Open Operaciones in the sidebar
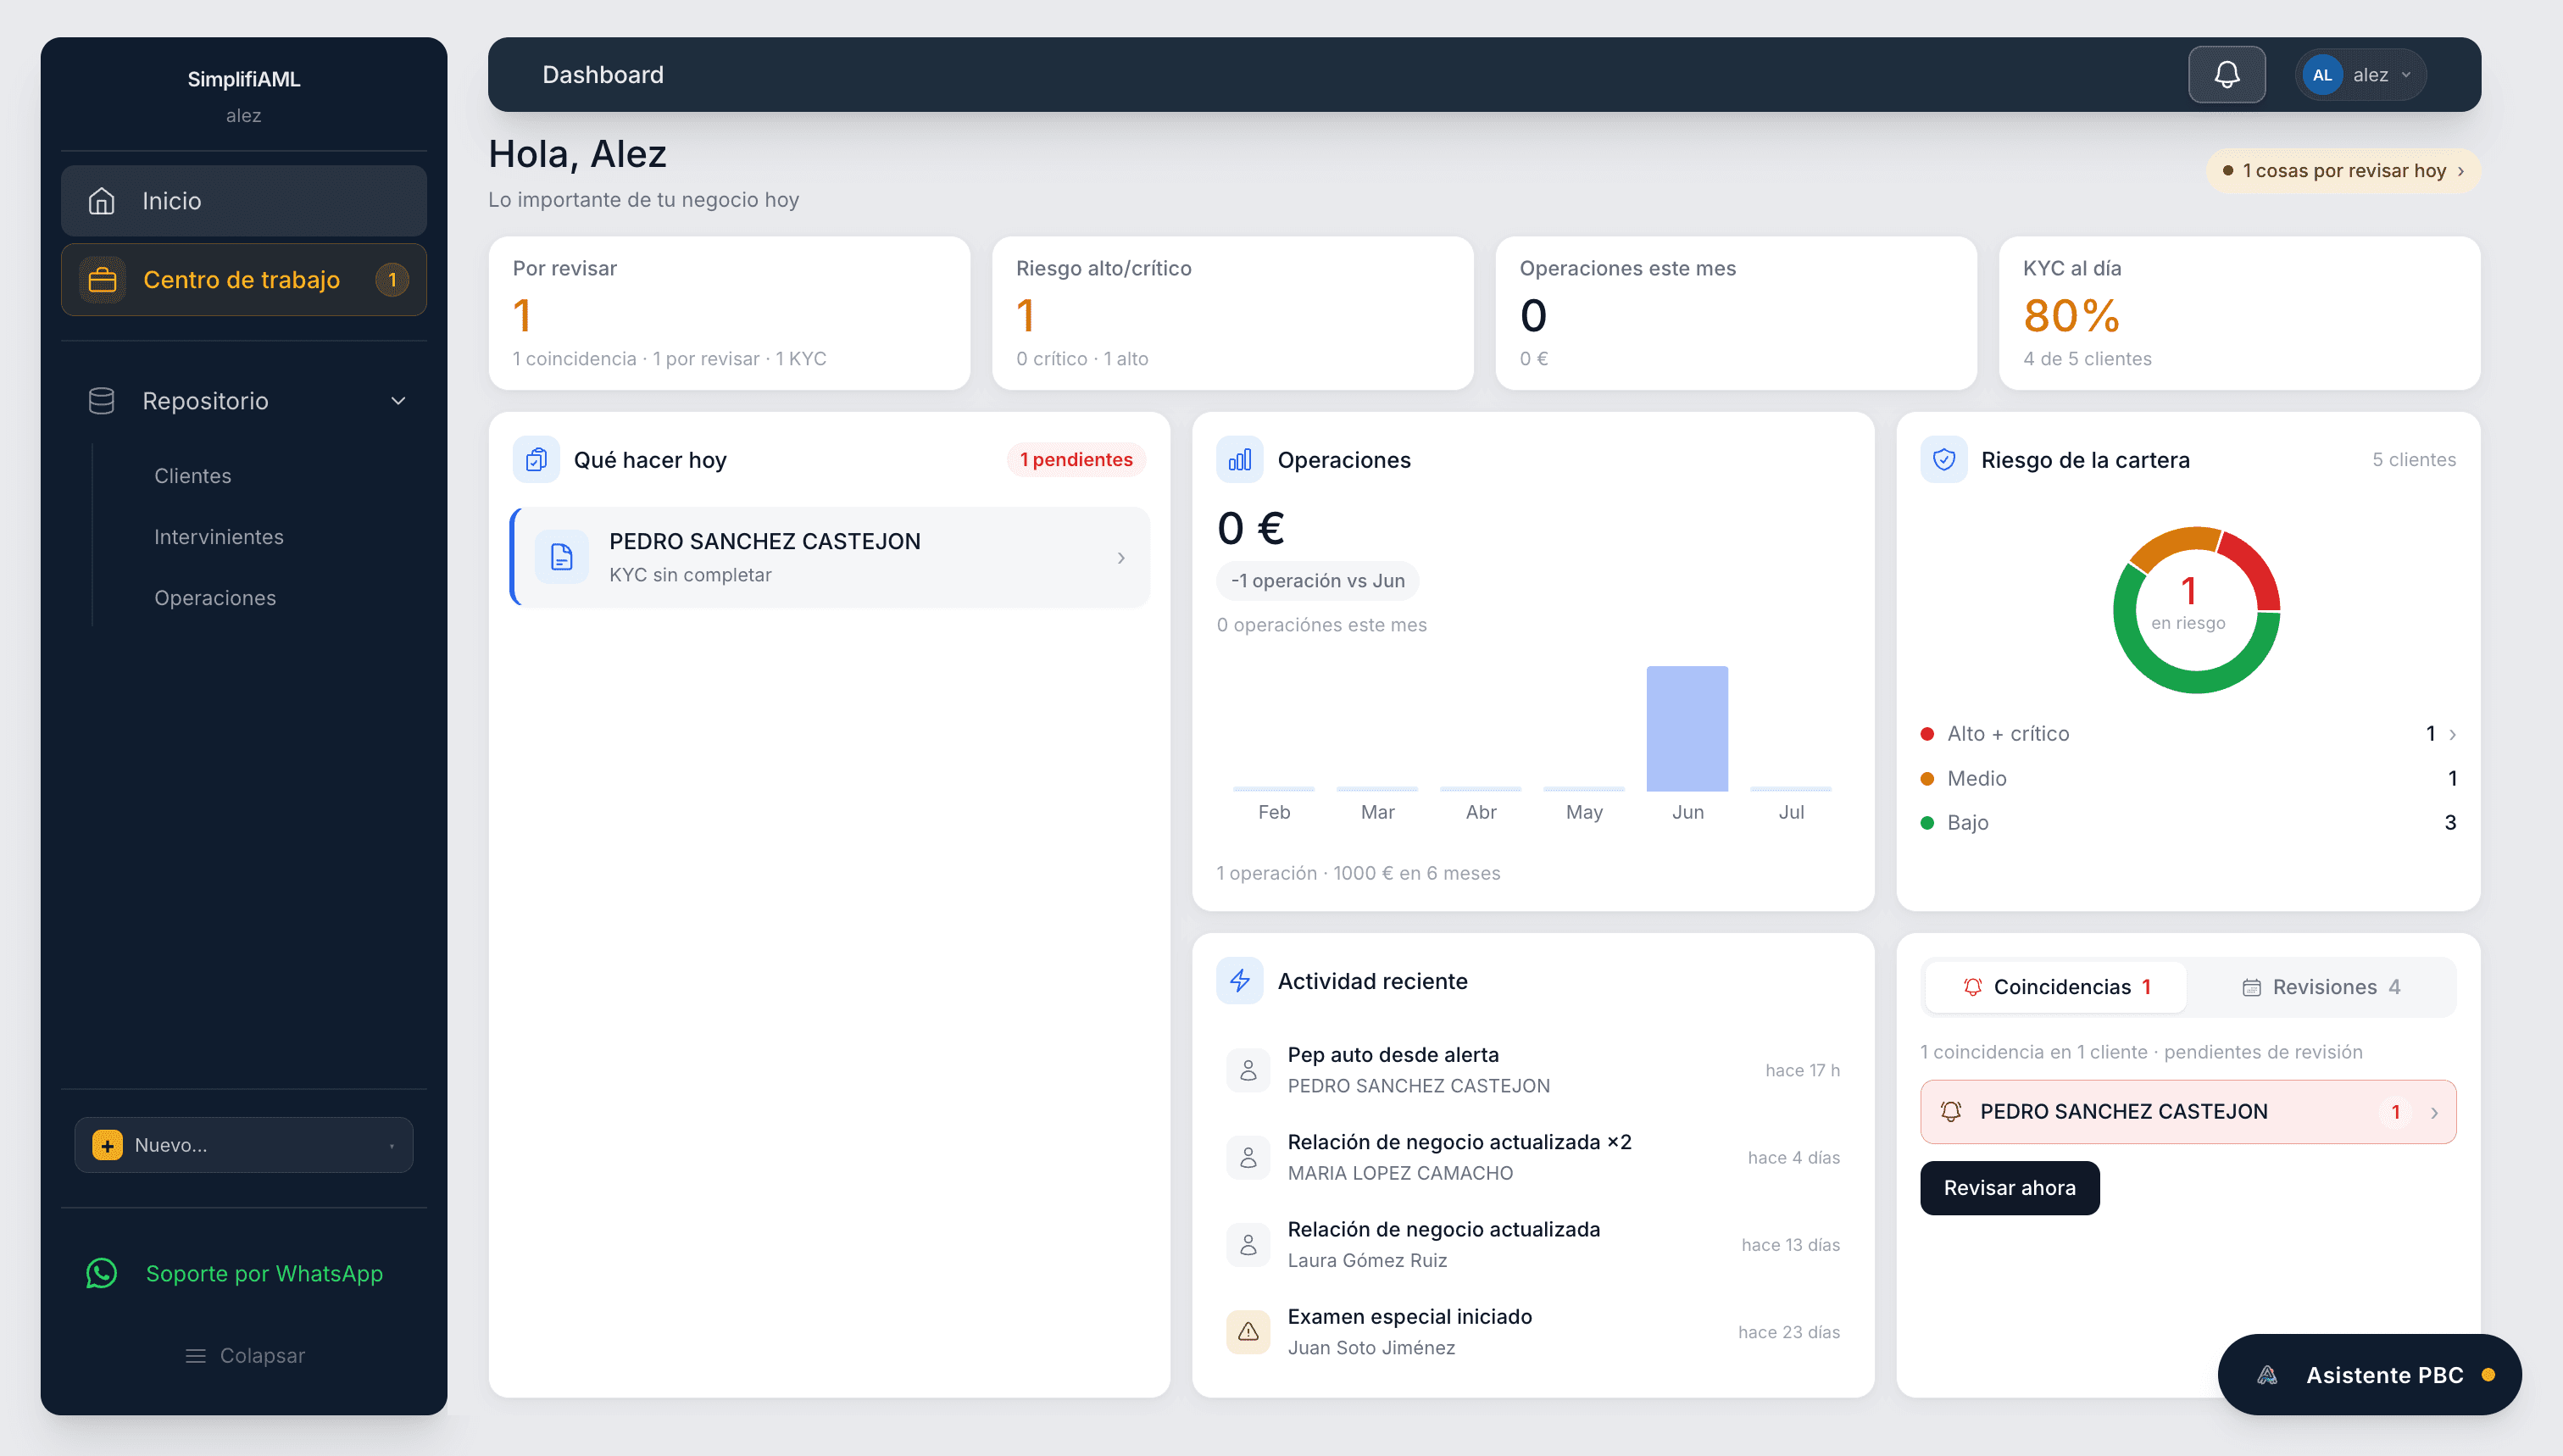2563x1456 pixels. pyautogui.click(x=214, y=598)
